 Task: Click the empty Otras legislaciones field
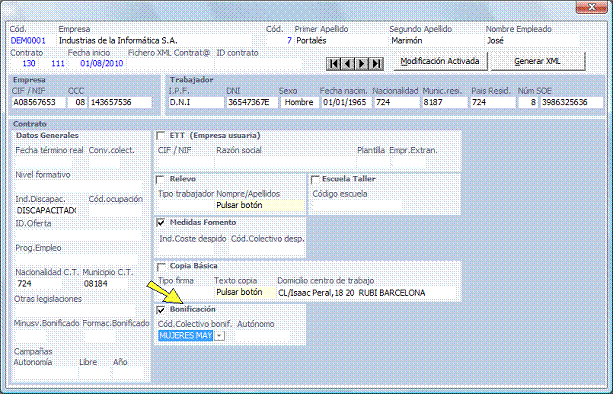[74, 310]
